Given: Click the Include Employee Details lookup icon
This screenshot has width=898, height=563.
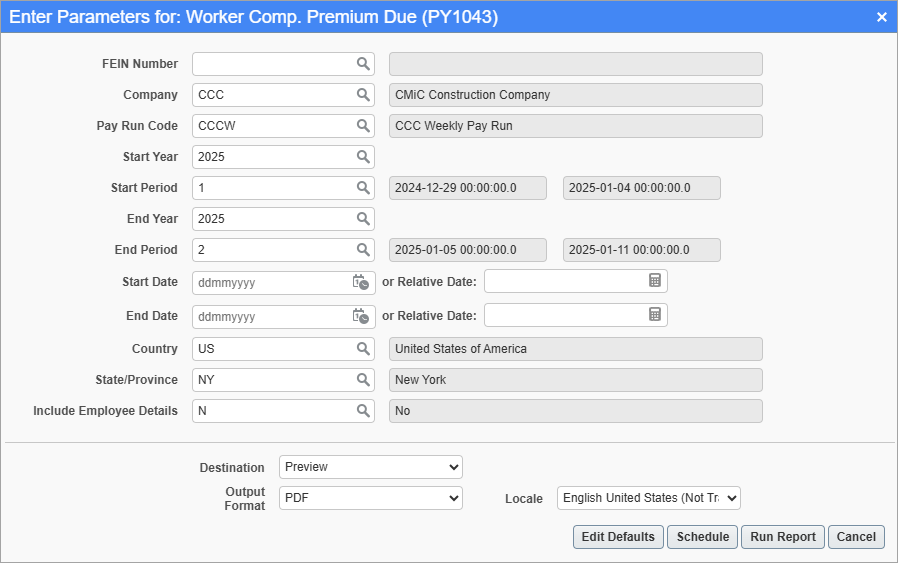Looking at the screenshot, I should (x=363, y=411).
